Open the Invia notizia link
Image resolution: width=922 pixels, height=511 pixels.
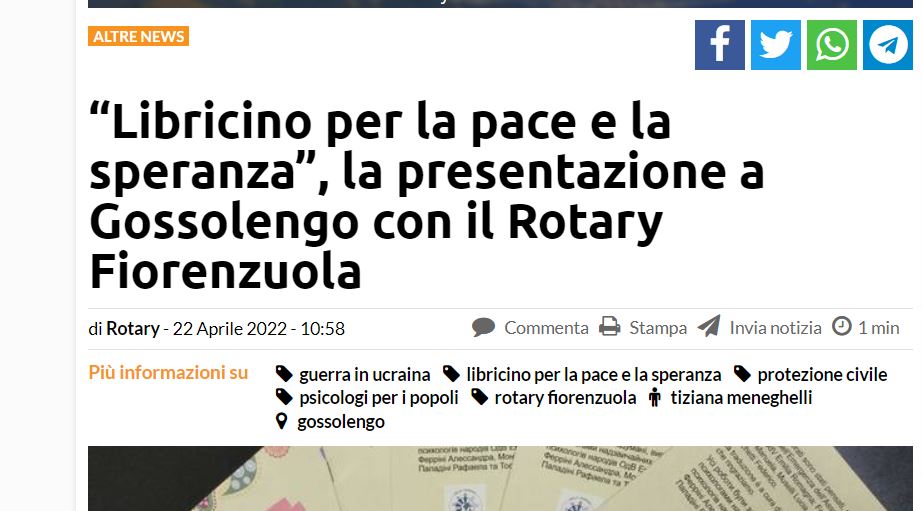pyautogui.click(x=776, y=328)
